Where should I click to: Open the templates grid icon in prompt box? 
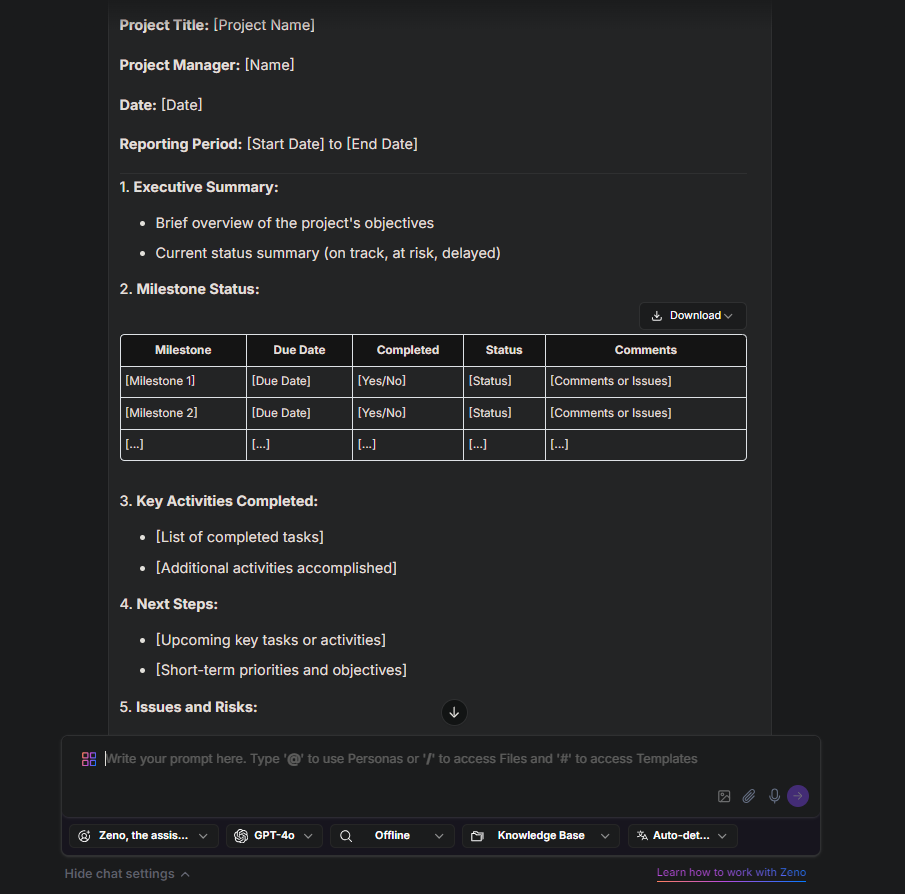tap(89, 759)
